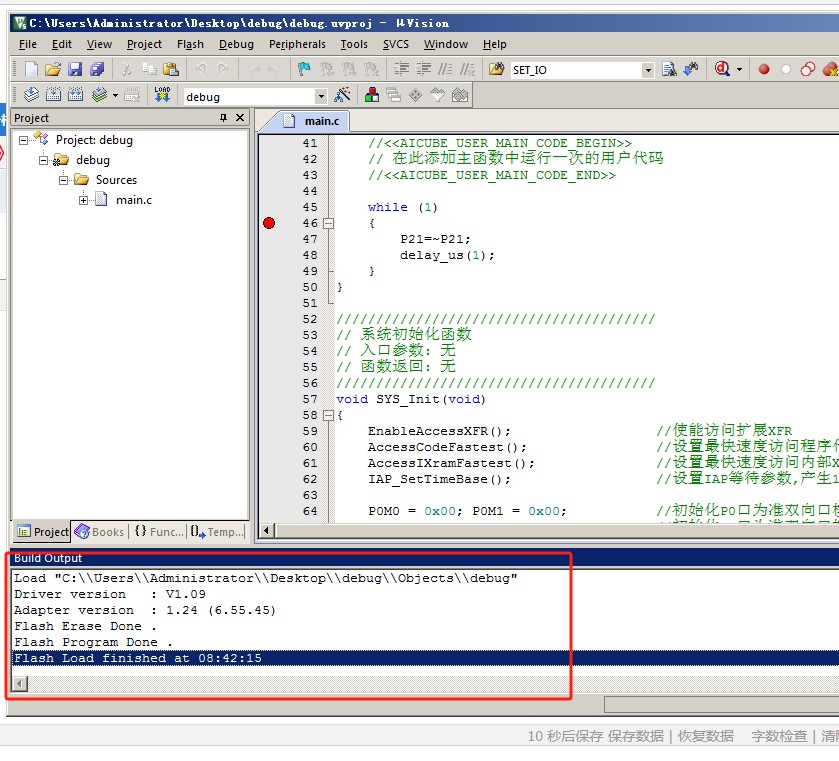Click the Rebuild all target files icon
This screenshot has height=761, width=839.
coord(75,95)
